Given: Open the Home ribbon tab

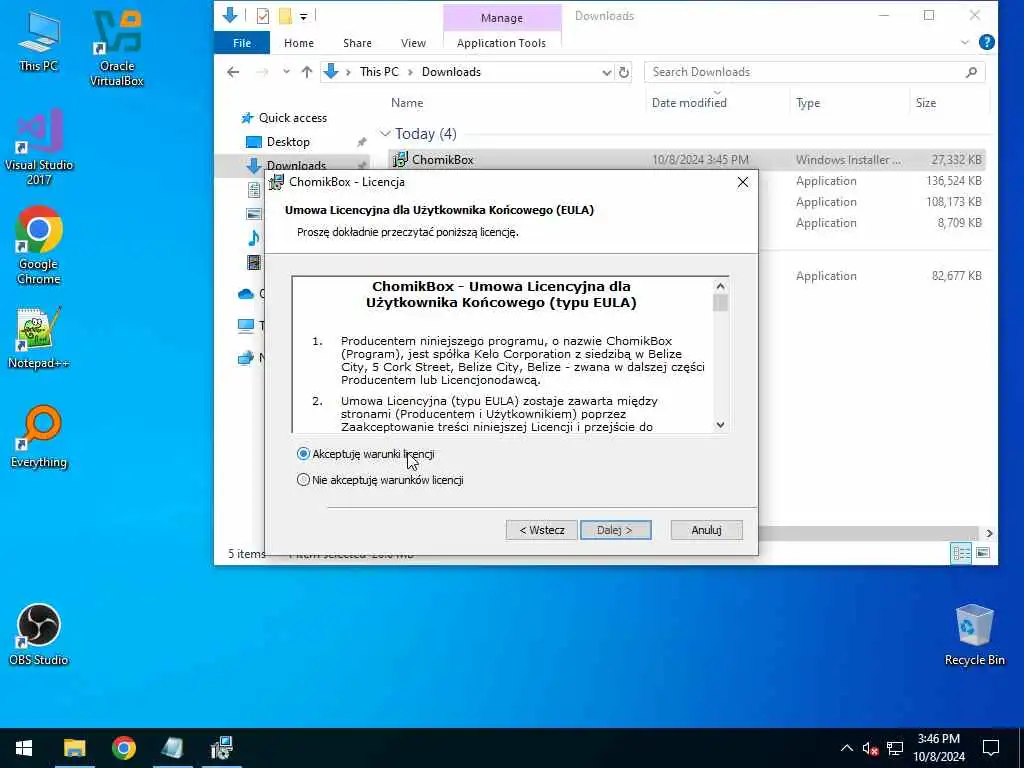Looking at the screenshot, I should 298,43.
